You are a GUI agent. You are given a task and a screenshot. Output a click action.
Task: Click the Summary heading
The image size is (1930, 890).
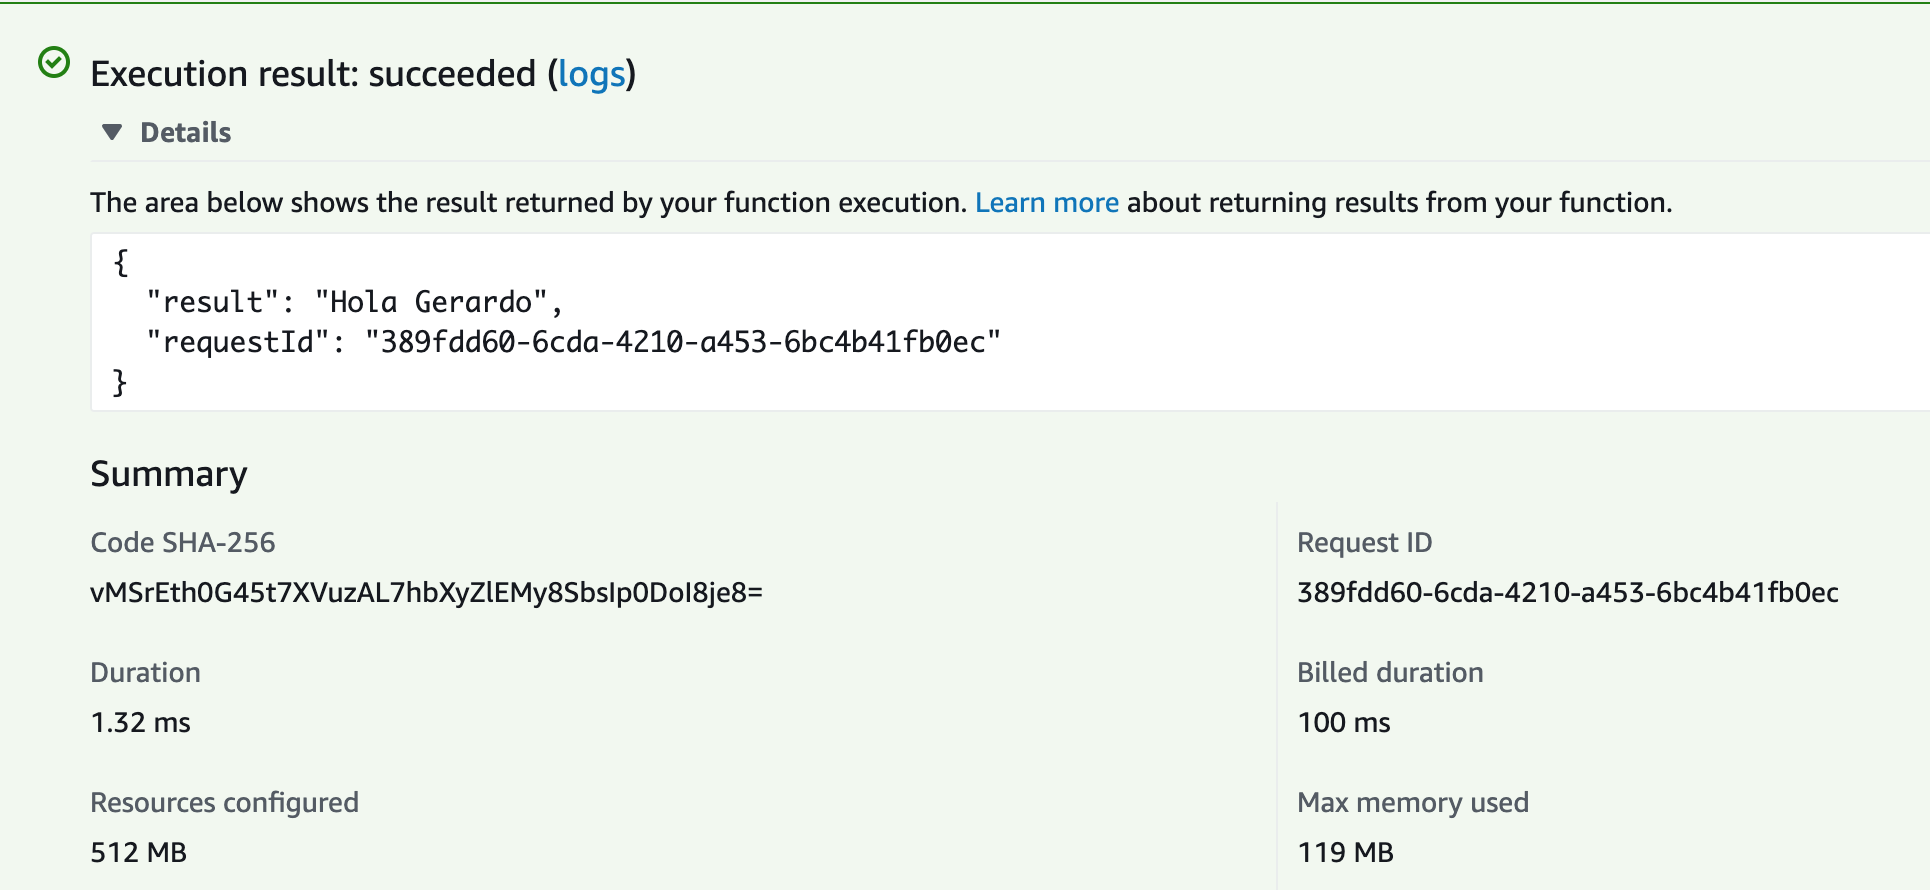click(168, 474)
